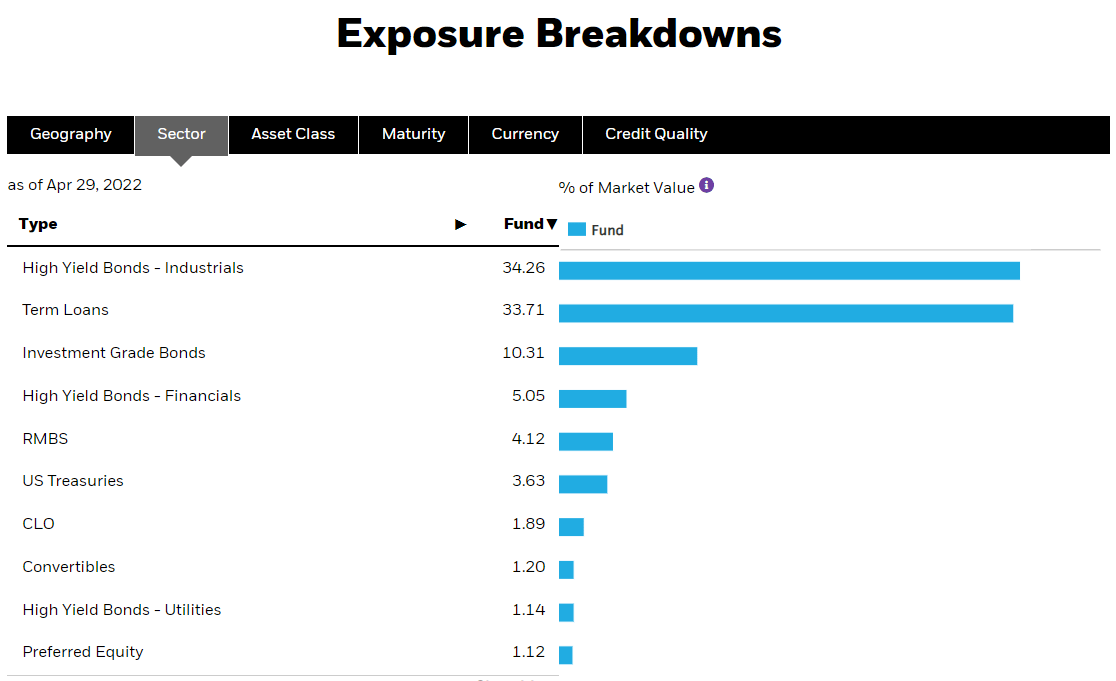Open the Currency tab

click(525, 134)
